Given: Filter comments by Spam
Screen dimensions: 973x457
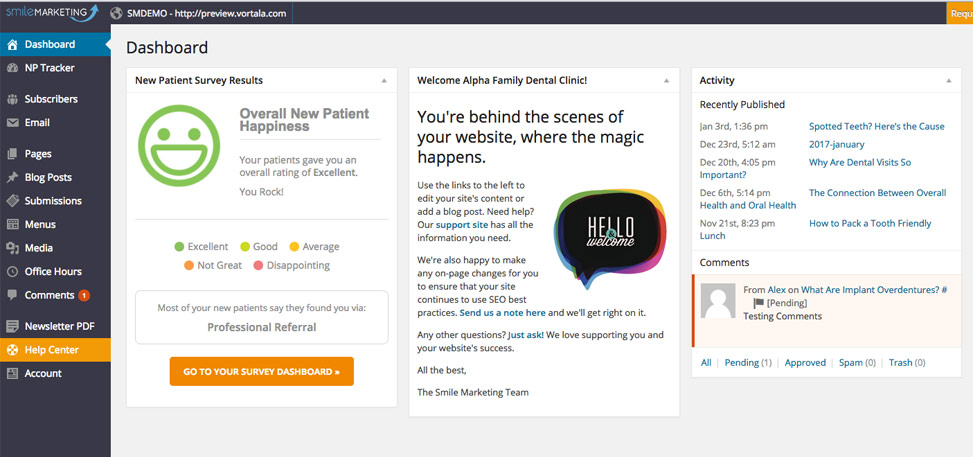Looking at the screenshot, I should point(851,363).
